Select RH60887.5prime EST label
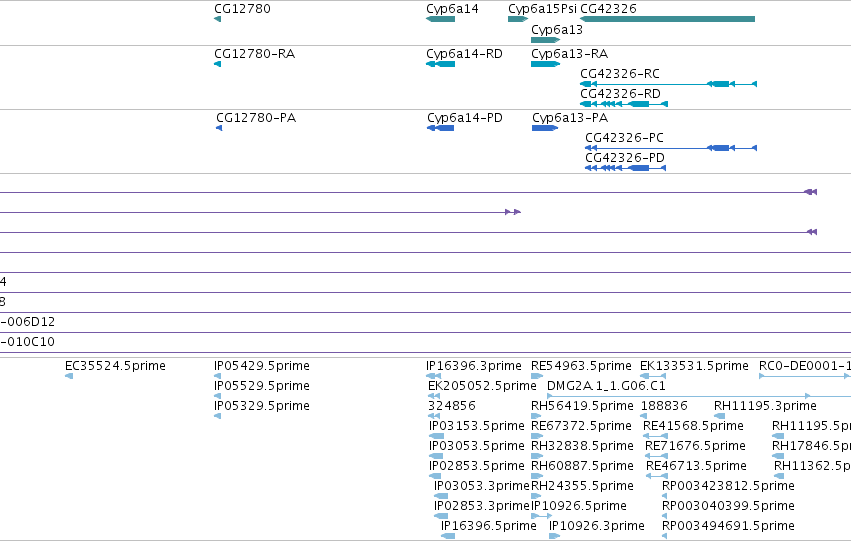The width and height of the screenshot is (851, 541). point(582,466)
